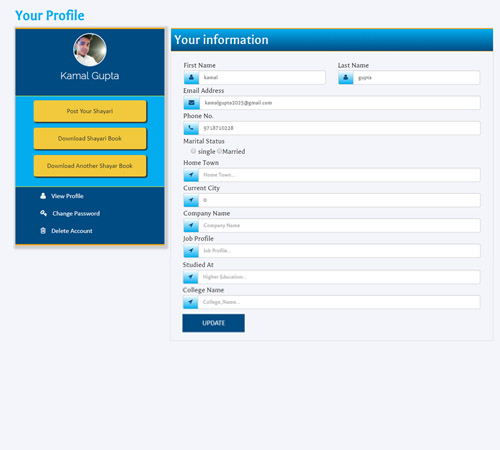Select the Married radio button
This screenshot has width=500, height=450.
(x=219, y=151)
